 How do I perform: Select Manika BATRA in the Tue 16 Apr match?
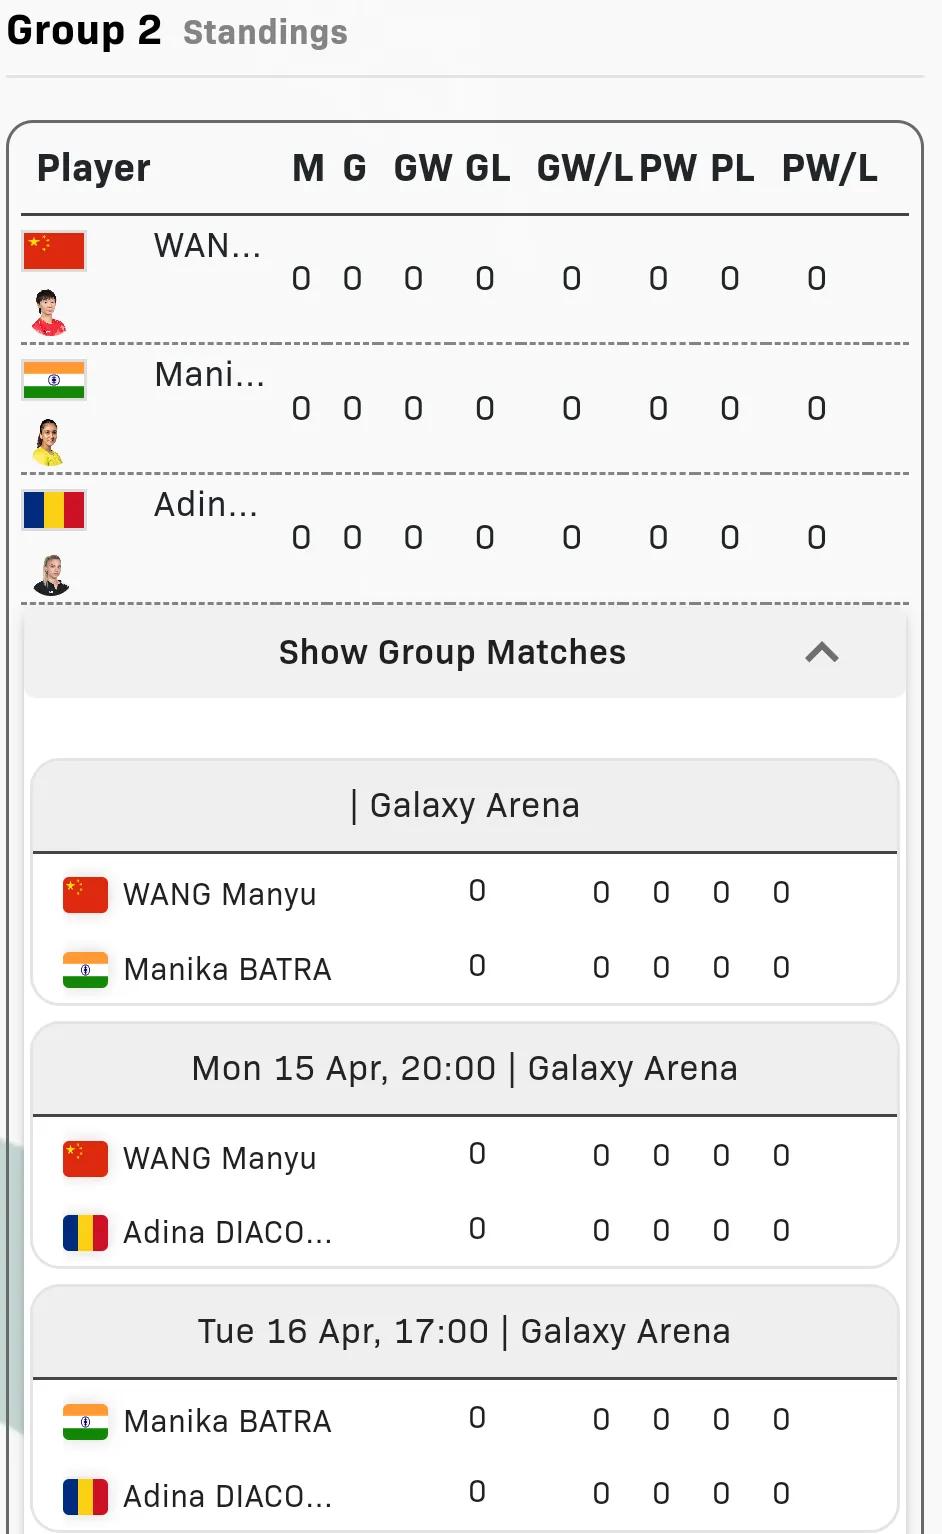pyautogui.click(x=227, y=1422)
